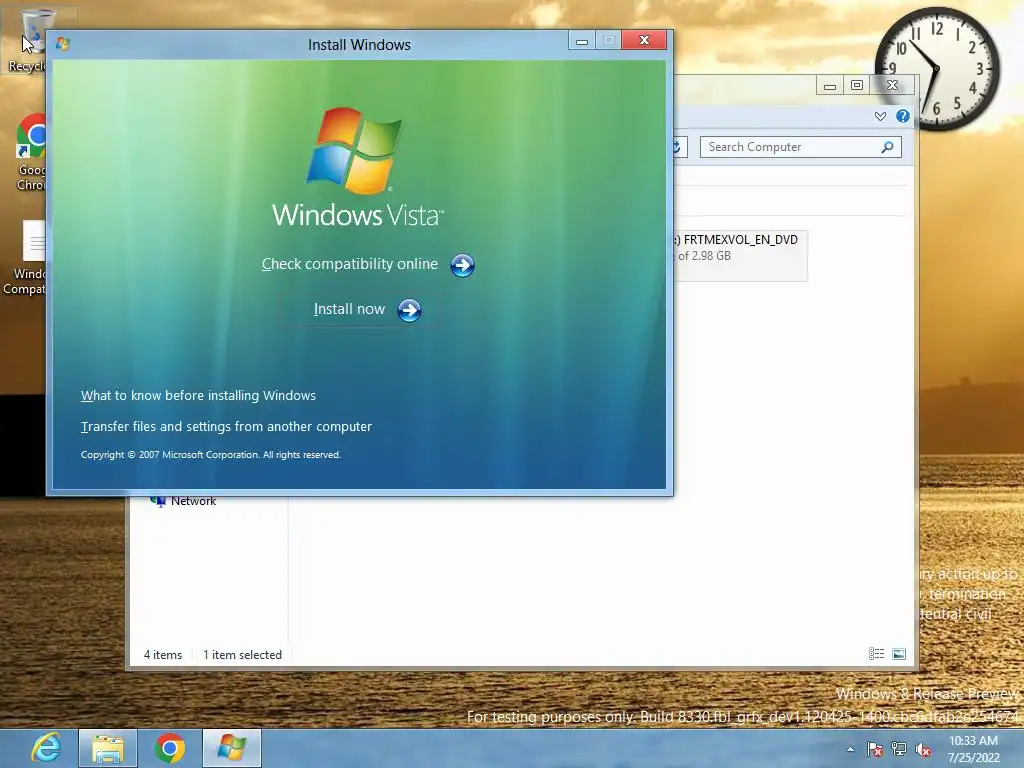The height and width of the screenshot is (768, 1024).
Task: Open Transfer files and settings from another computer
Action: [226, 426]
